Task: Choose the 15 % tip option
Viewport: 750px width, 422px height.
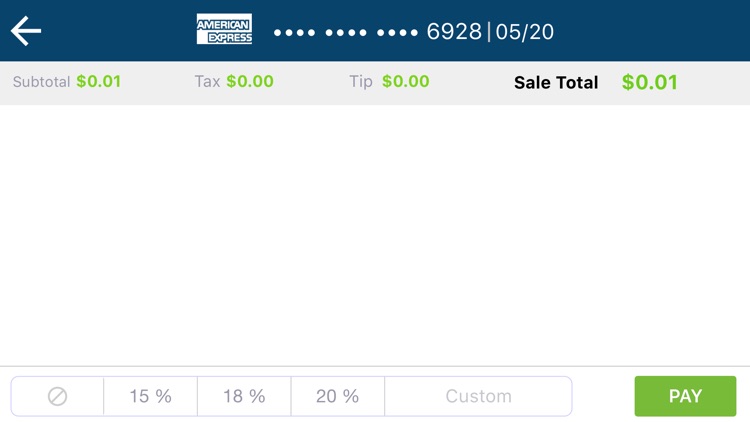Action: (150, 396)
